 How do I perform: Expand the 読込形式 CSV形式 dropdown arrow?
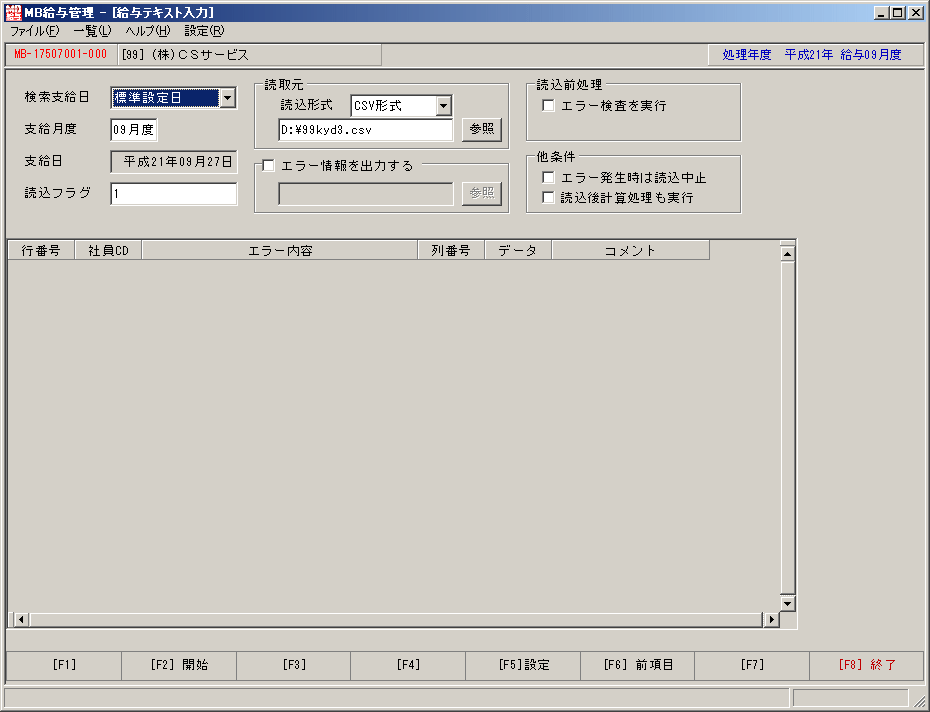443,106
